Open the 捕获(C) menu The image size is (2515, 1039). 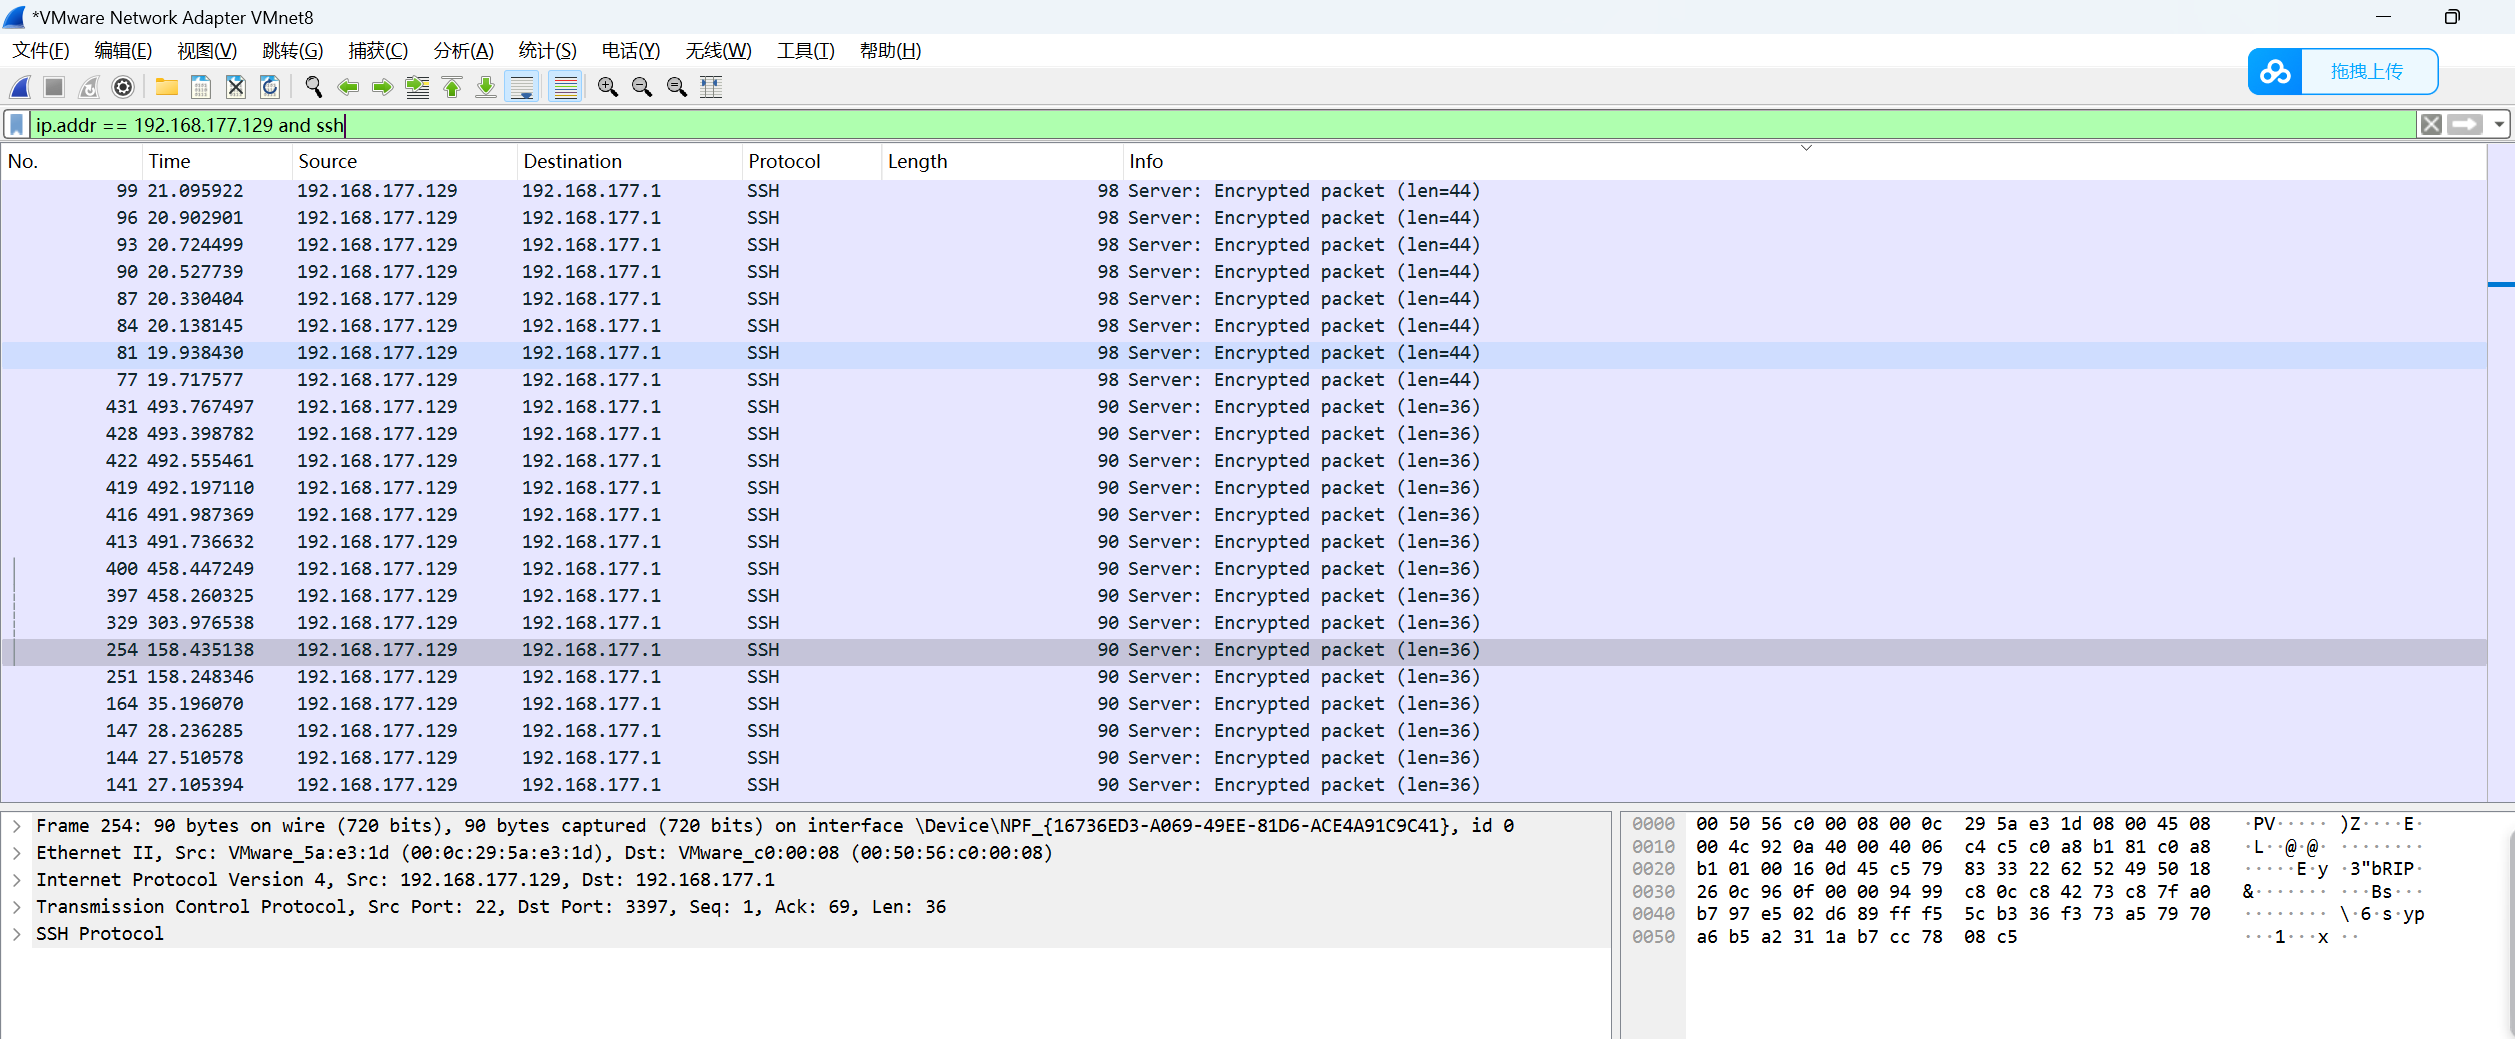coord(378,51)
